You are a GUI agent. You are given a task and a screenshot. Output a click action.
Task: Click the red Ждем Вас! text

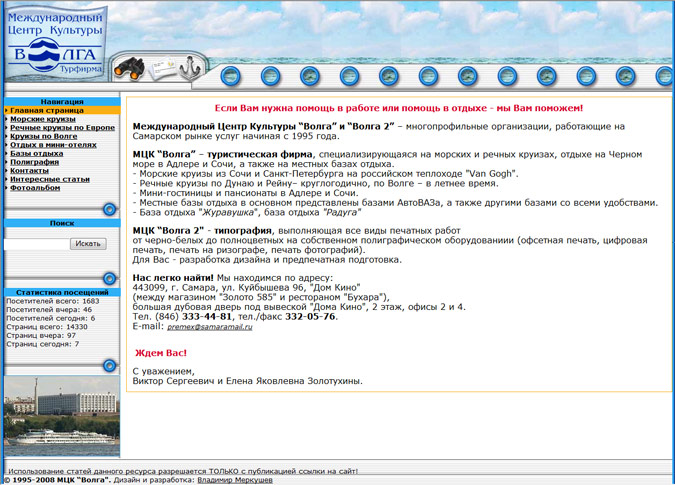(161, 353)
